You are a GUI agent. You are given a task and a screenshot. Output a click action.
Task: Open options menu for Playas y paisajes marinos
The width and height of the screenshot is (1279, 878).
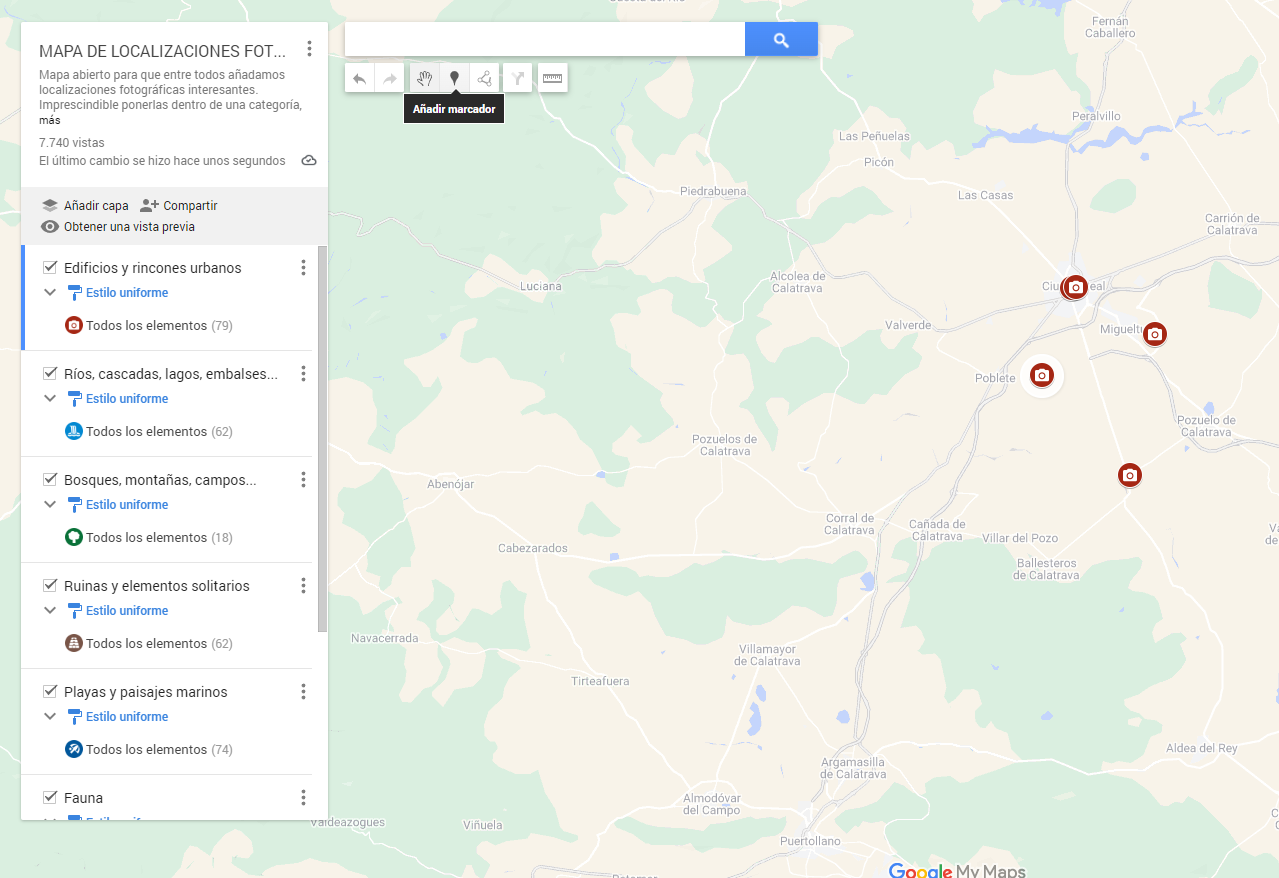coord(303,692)
